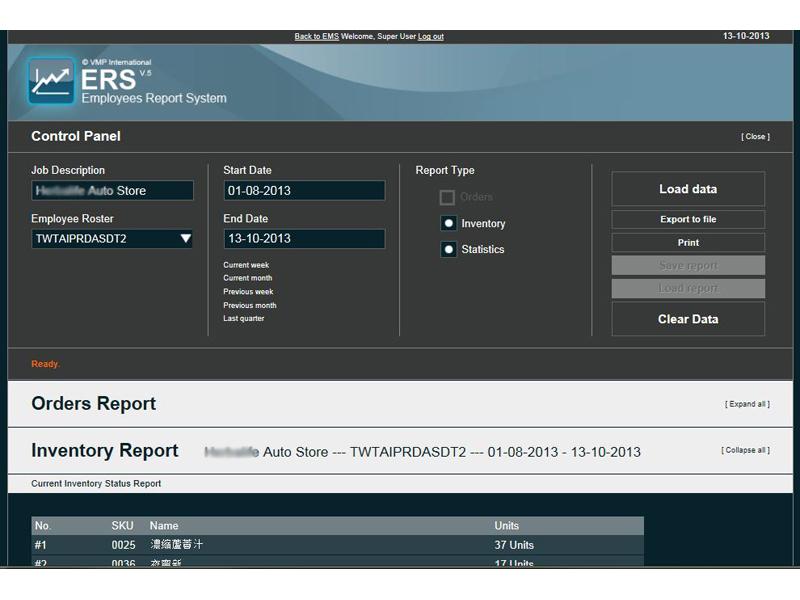Select Current month date shortcut

(247, 278)
